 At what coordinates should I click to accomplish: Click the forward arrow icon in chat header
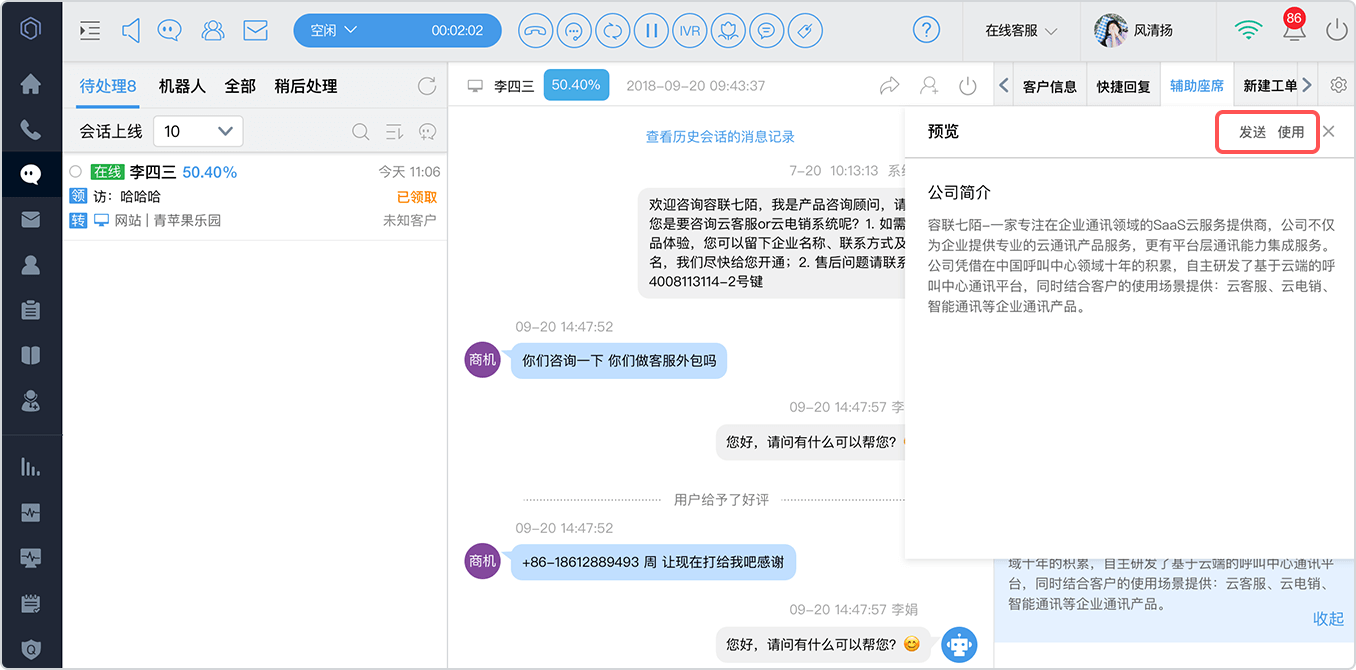click(889, 86)
